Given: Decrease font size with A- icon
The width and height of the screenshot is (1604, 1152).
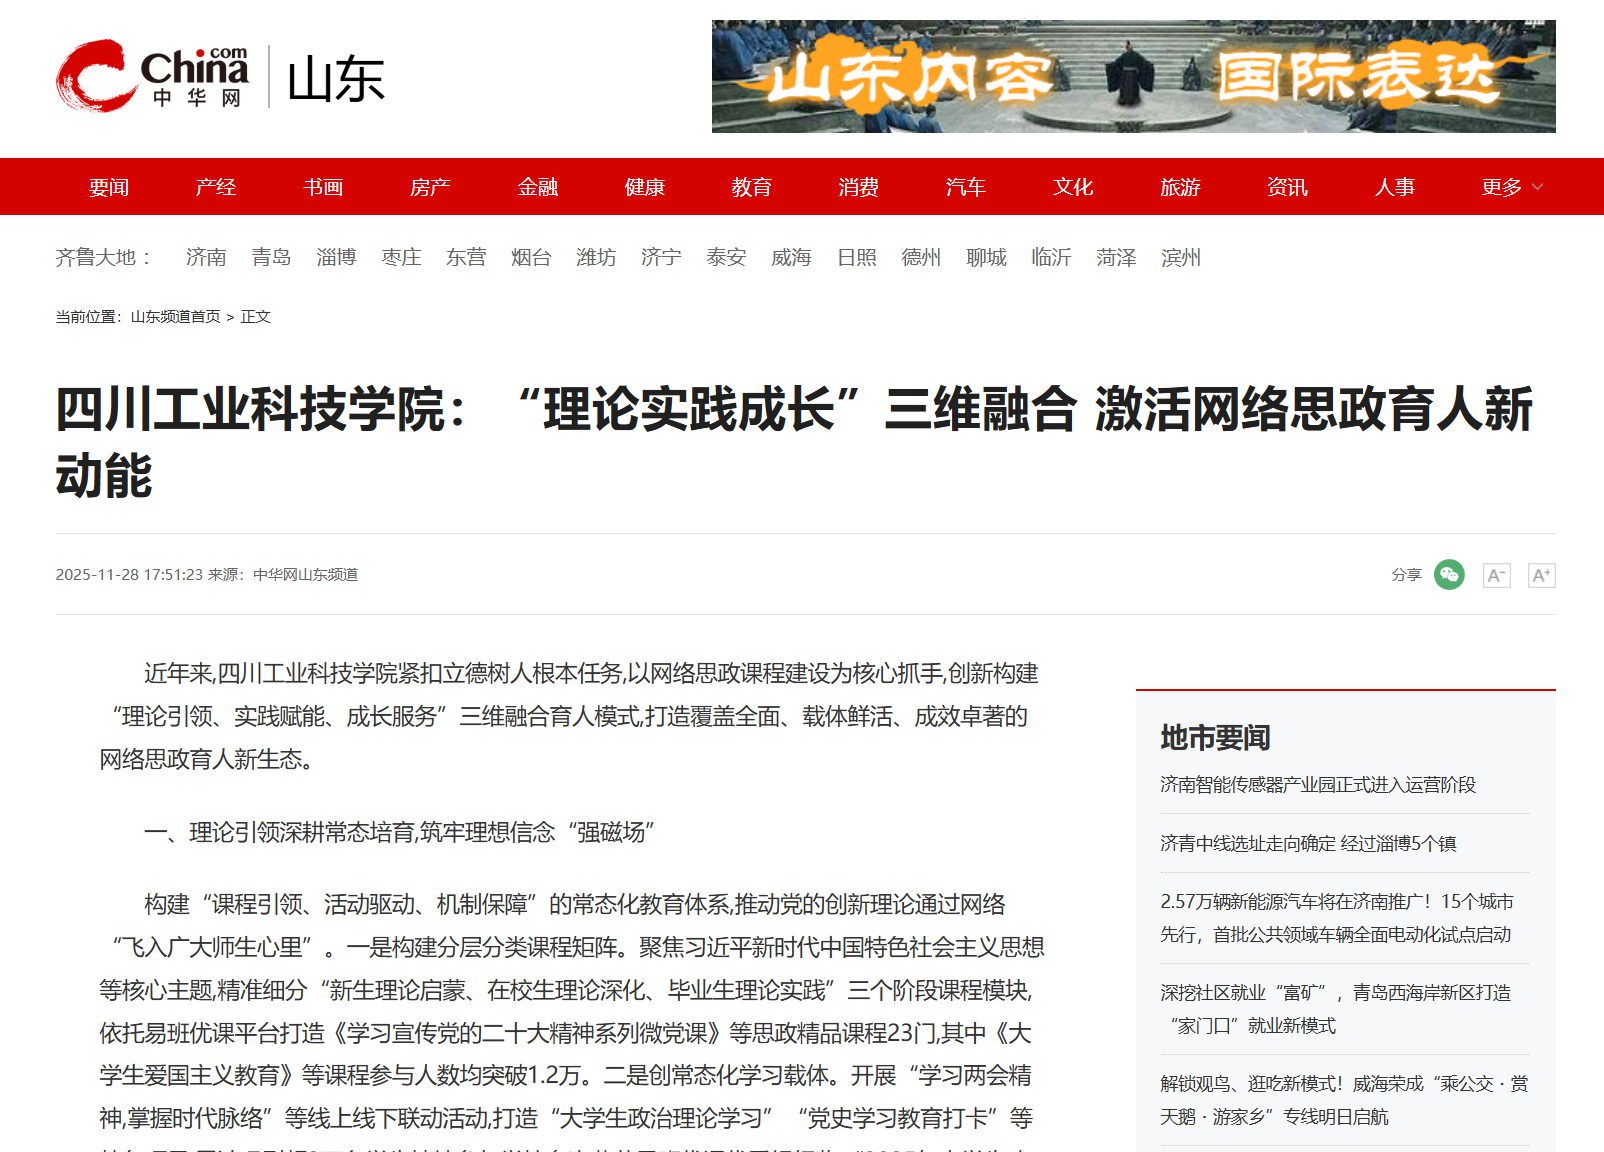Looking at the screenshot, I should pyautogui.click(x=1496, y=575).
